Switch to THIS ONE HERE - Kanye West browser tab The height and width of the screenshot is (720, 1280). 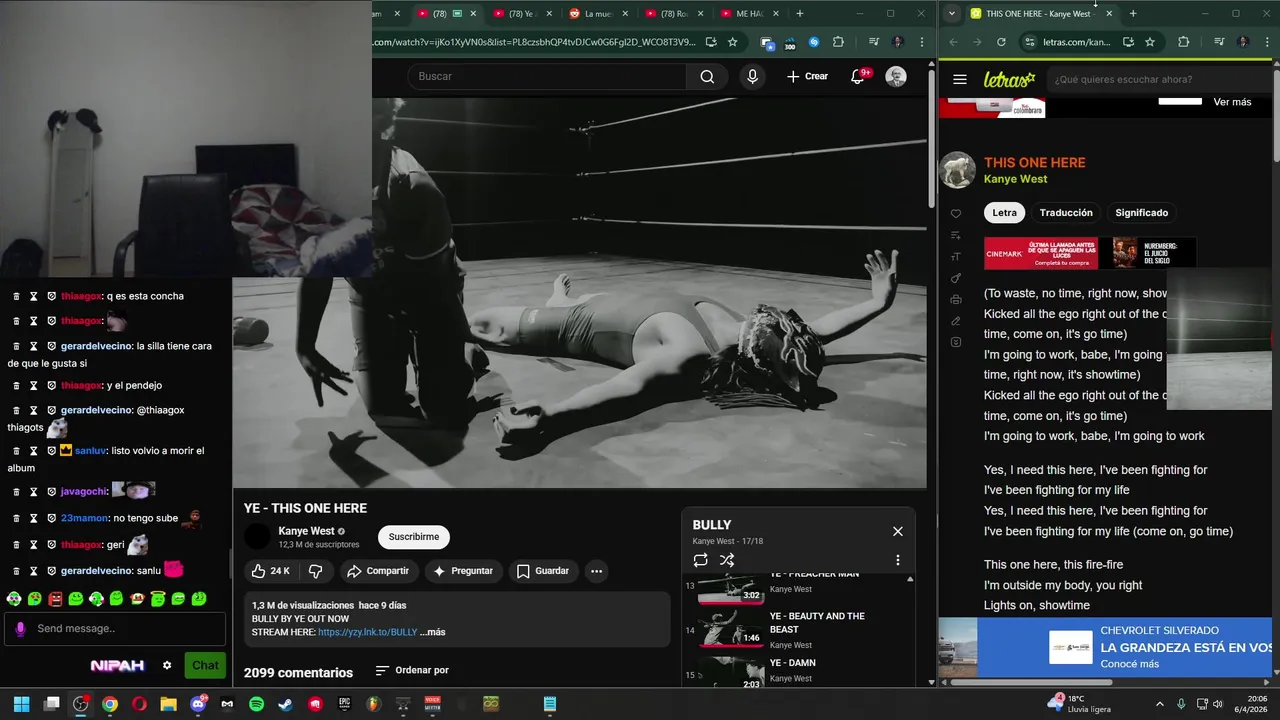[1038, 14]
